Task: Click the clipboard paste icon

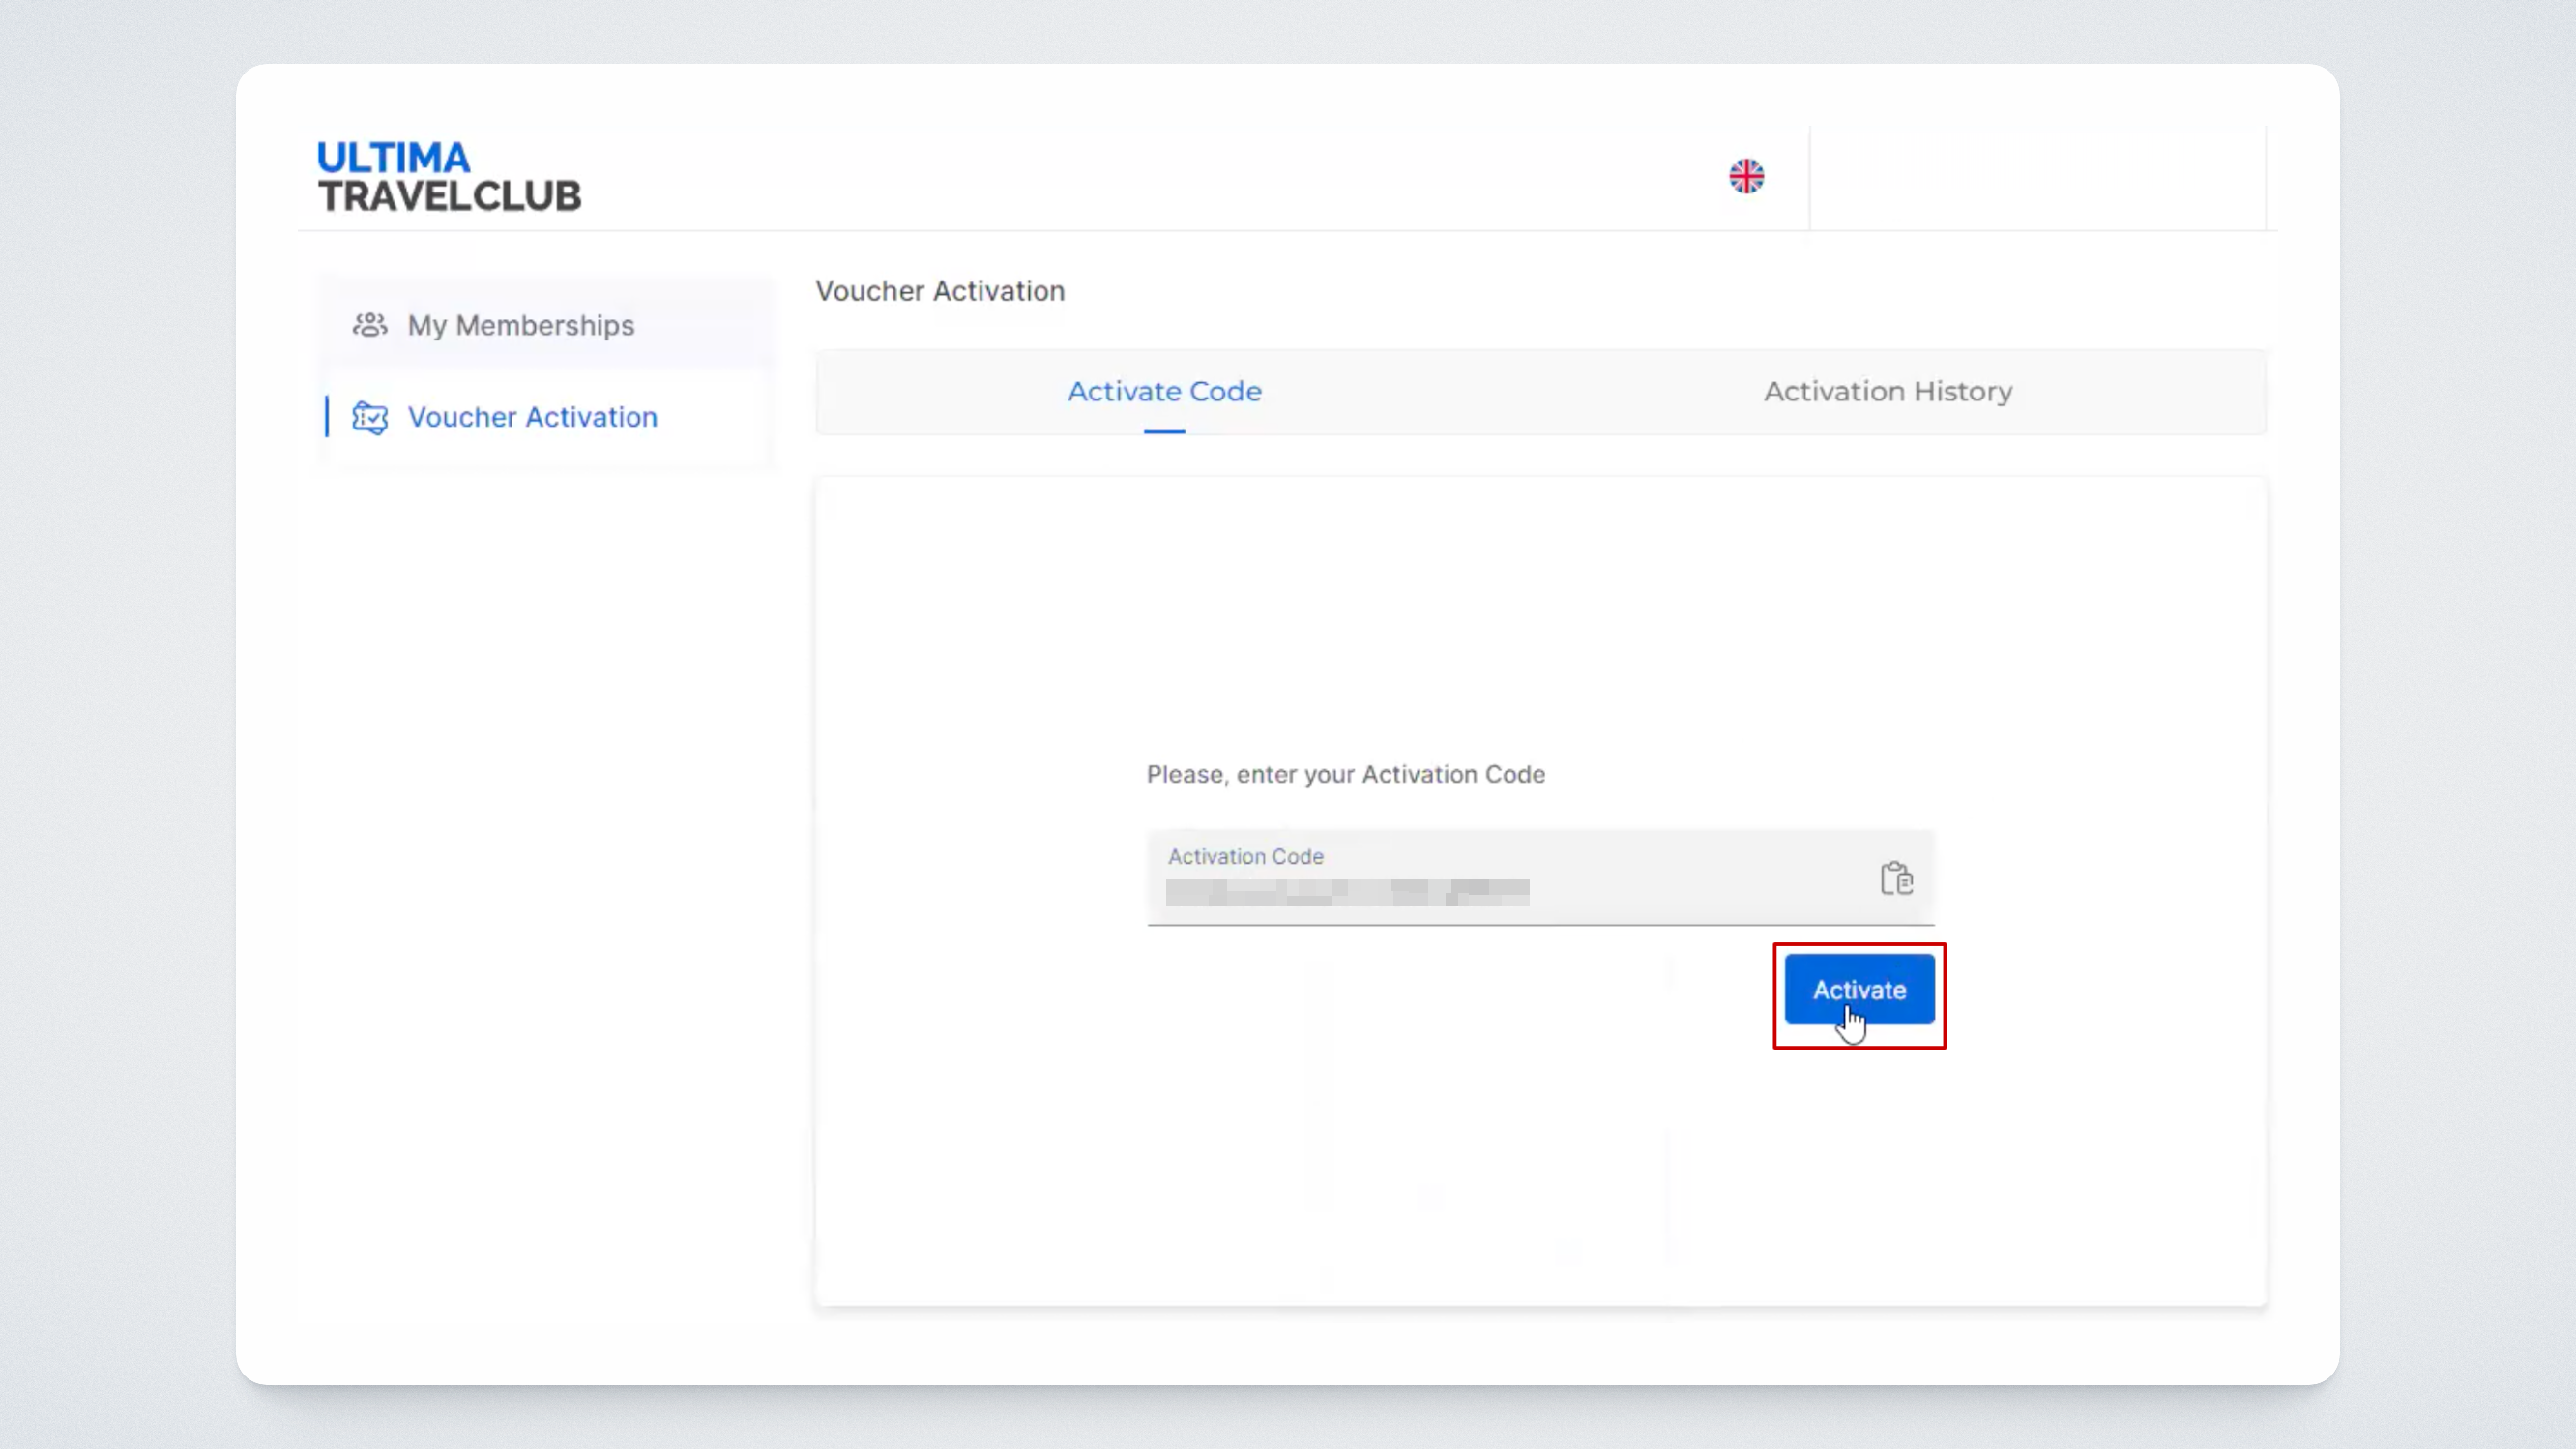Action: (x=1896, y=878)
